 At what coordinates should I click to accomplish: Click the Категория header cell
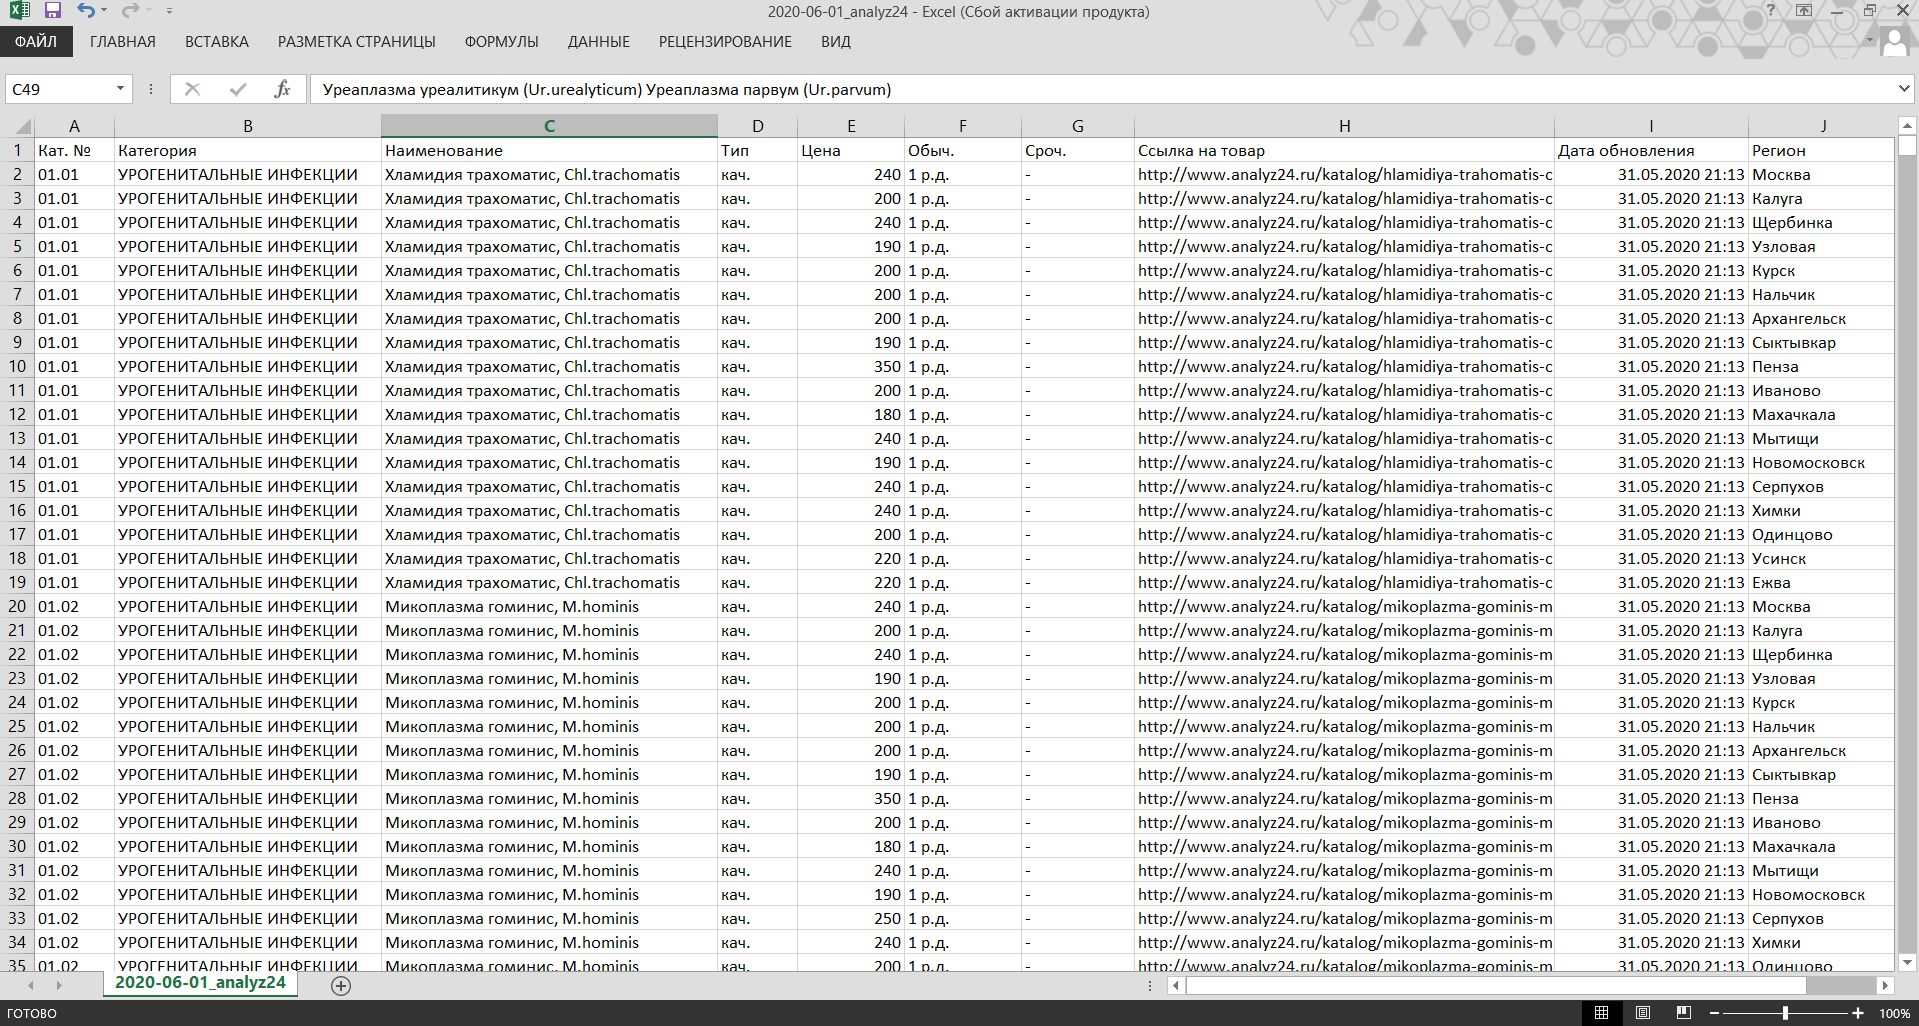(x=247, y=150)
